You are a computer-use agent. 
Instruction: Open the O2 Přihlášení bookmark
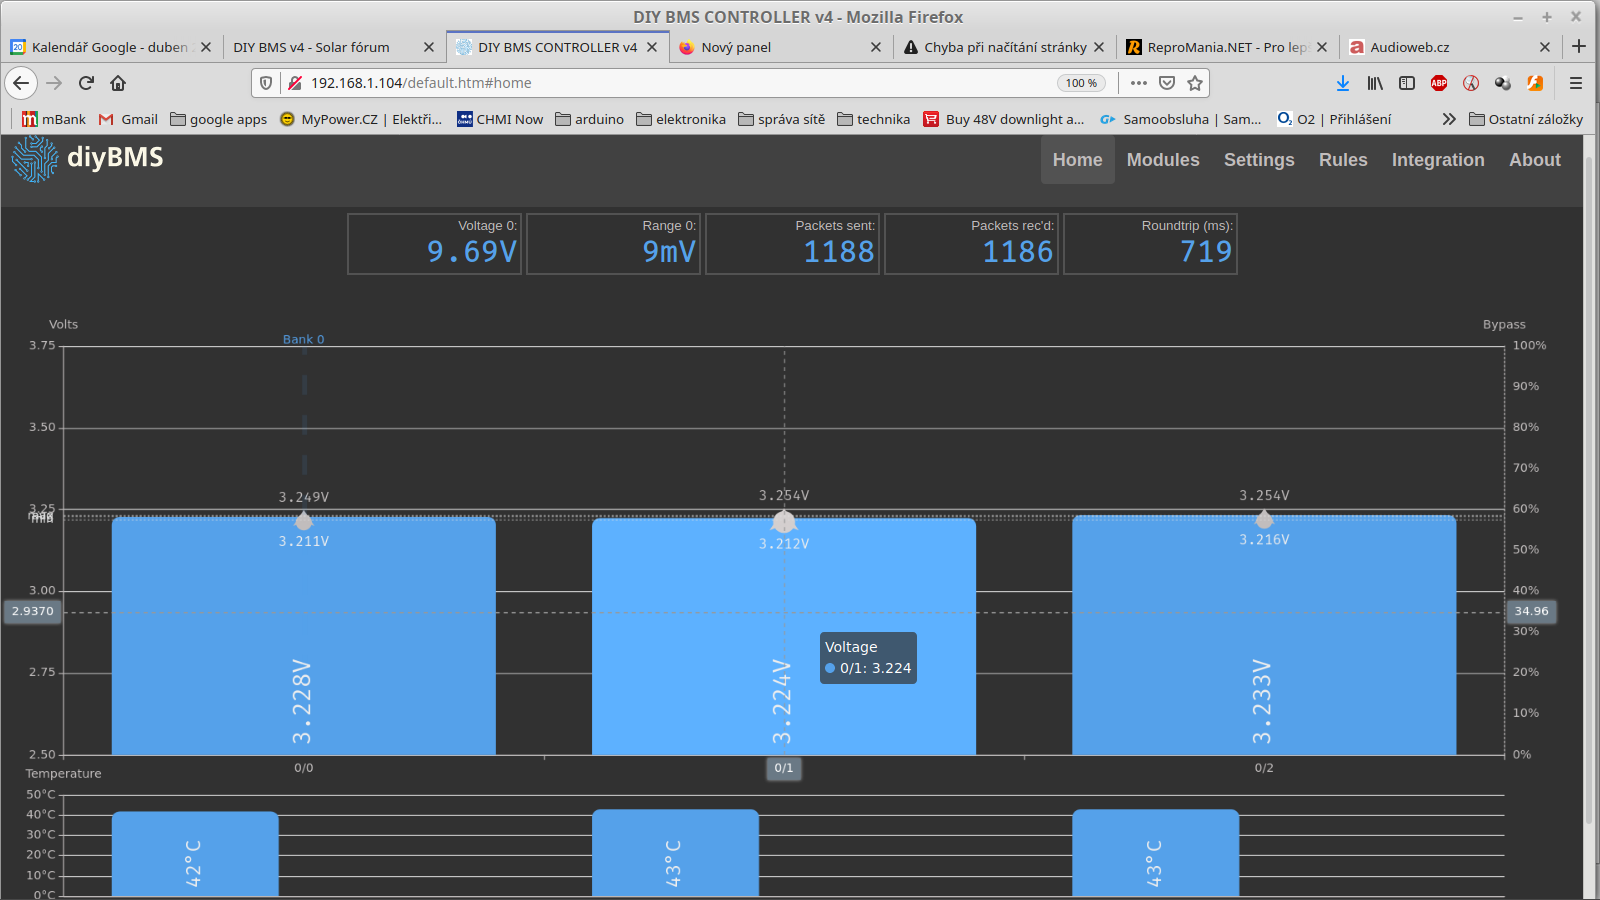point(1334,119)
